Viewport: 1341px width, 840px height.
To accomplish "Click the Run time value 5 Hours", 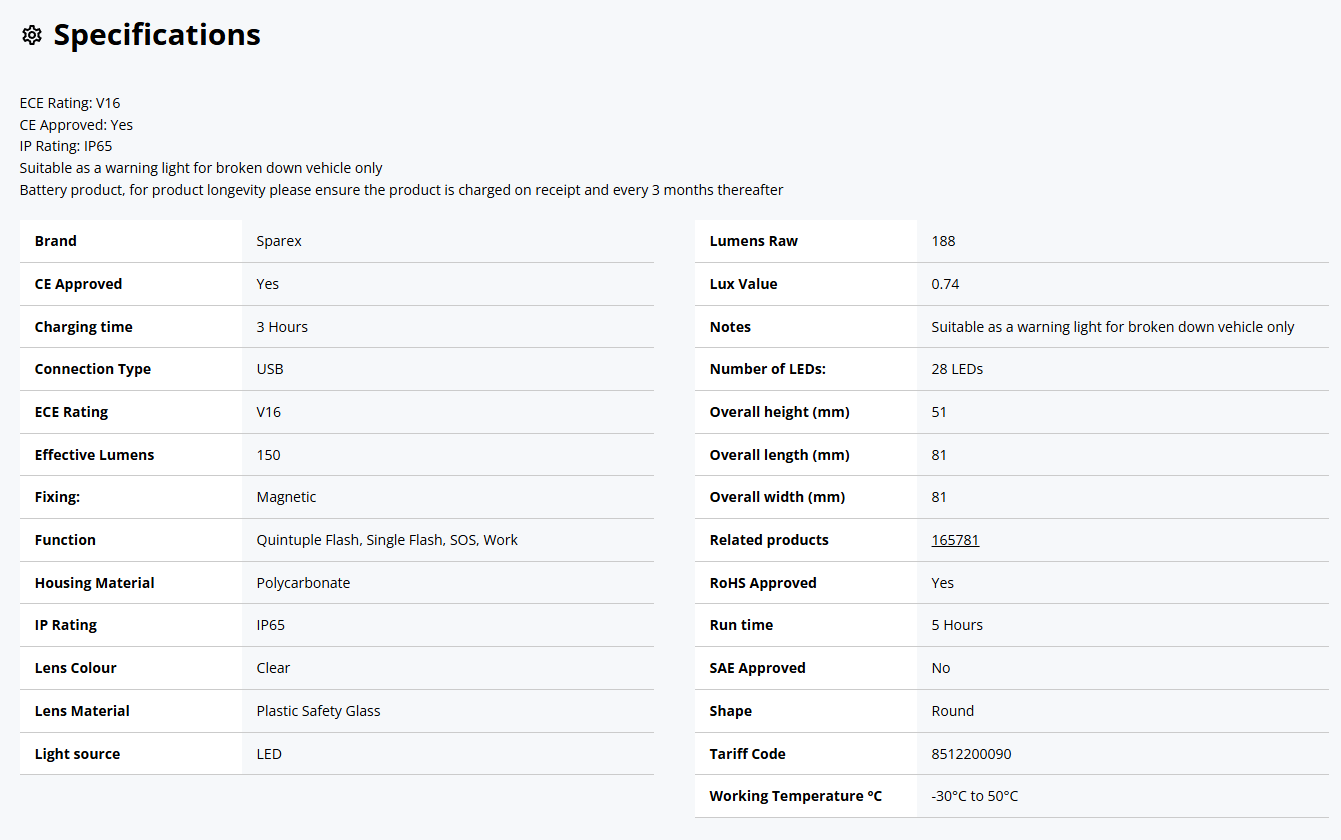I will coord(957,625).
